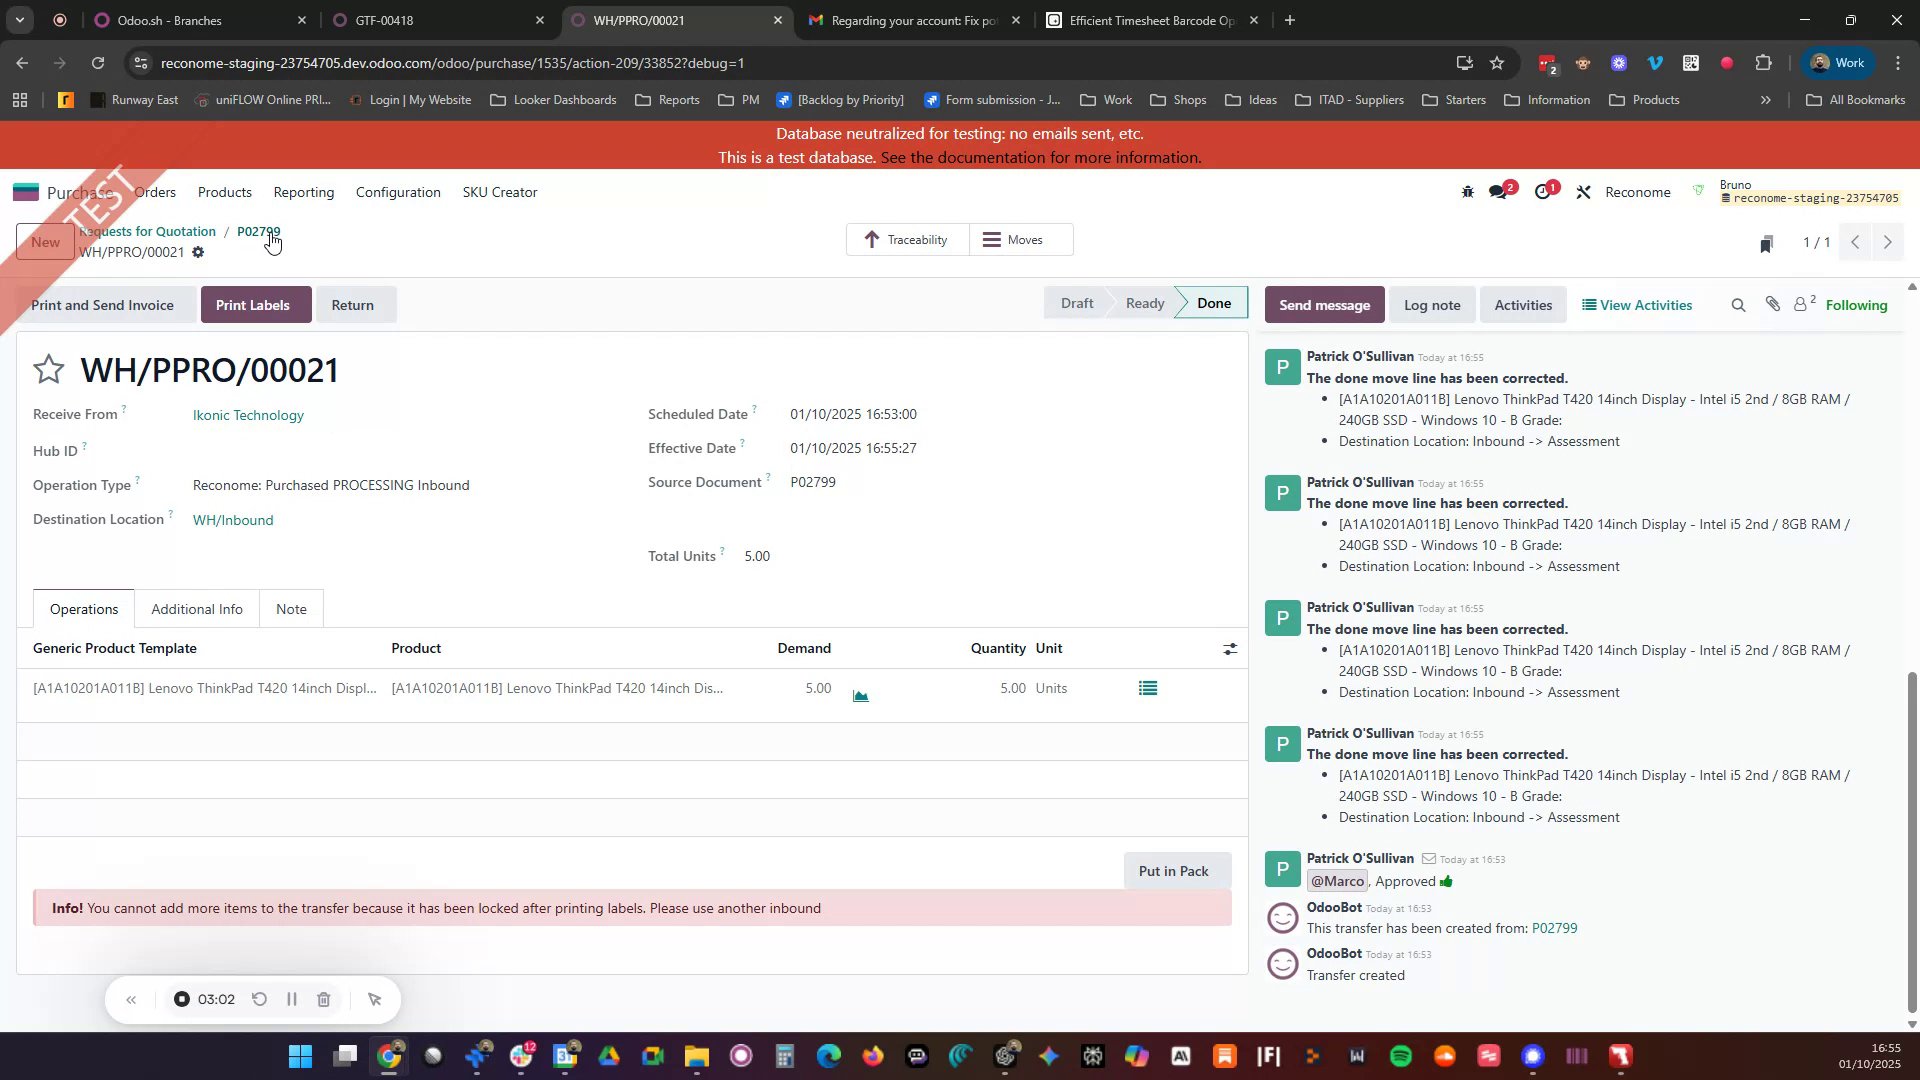1920x1080 pixels.
Task: Switch to the Additional Info tab
Action: (197, 608)
